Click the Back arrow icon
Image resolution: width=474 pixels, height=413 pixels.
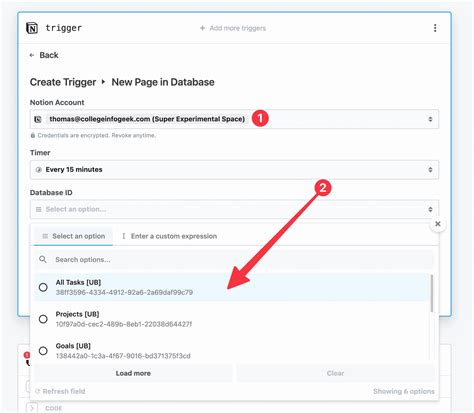pos(32,55)
